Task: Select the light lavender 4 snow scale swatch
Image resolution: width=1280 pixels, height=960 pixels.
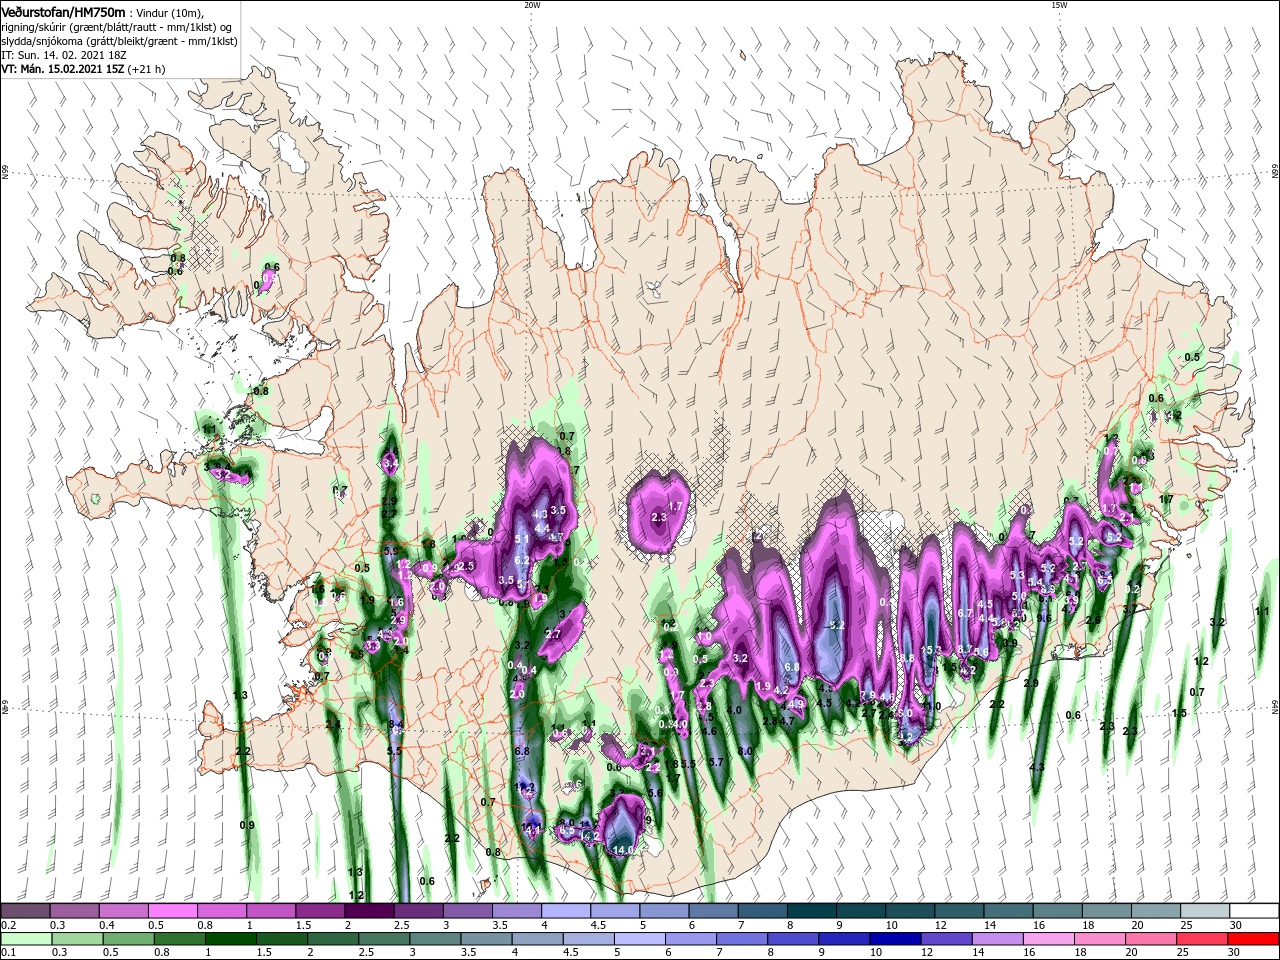Action: (566, 910)
